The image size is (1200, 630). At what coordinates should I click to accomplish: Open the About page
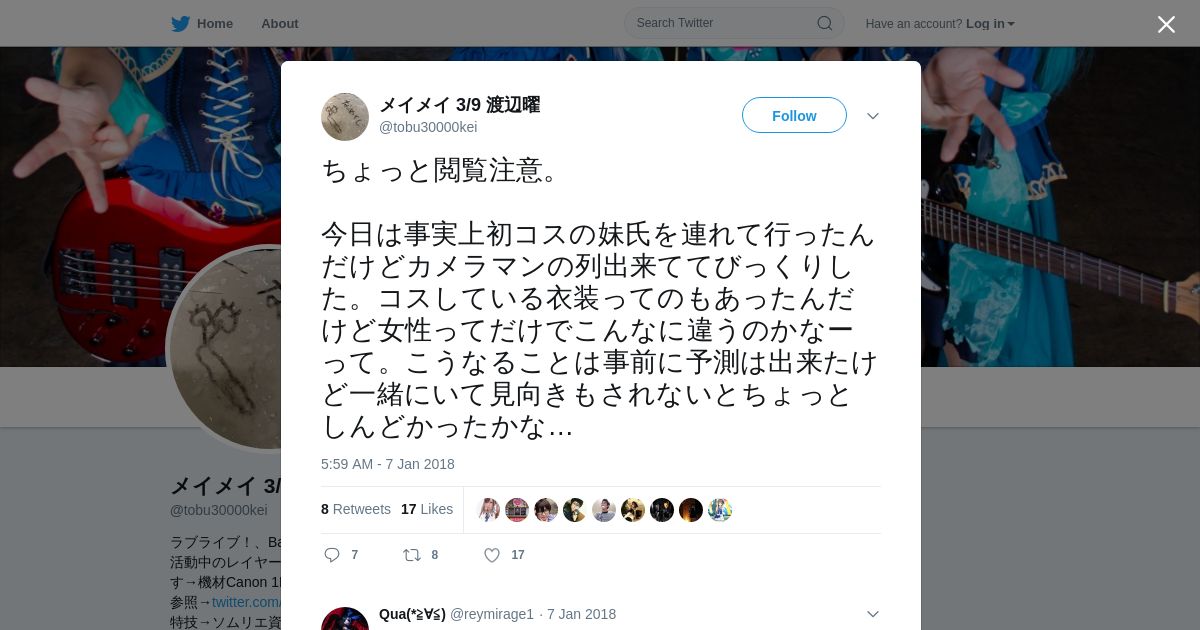280,24
